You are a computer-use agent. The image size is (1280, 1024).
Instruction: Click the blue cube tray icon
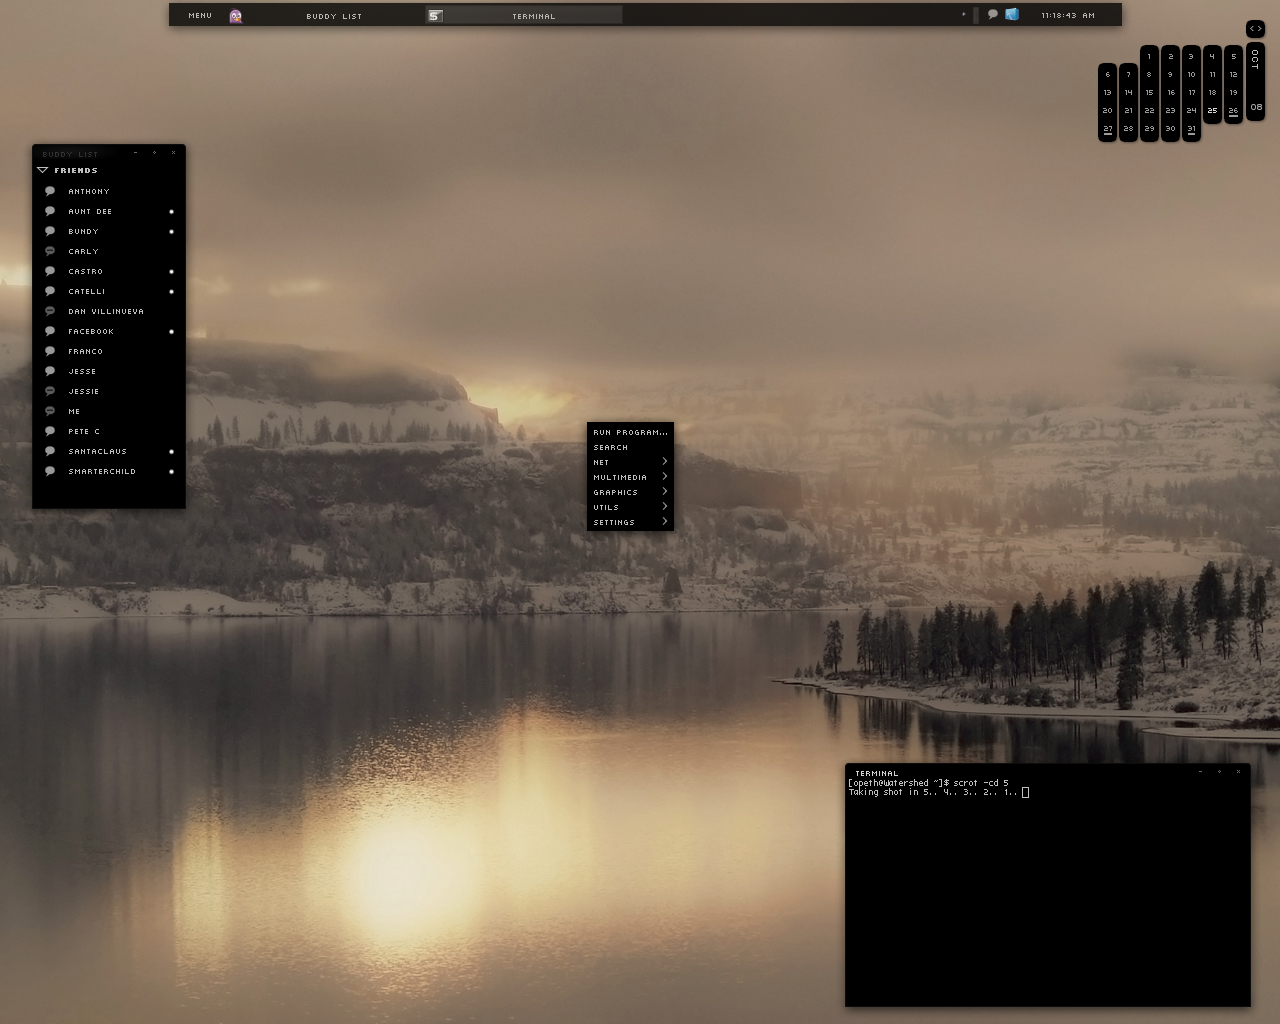(1012, 14)
